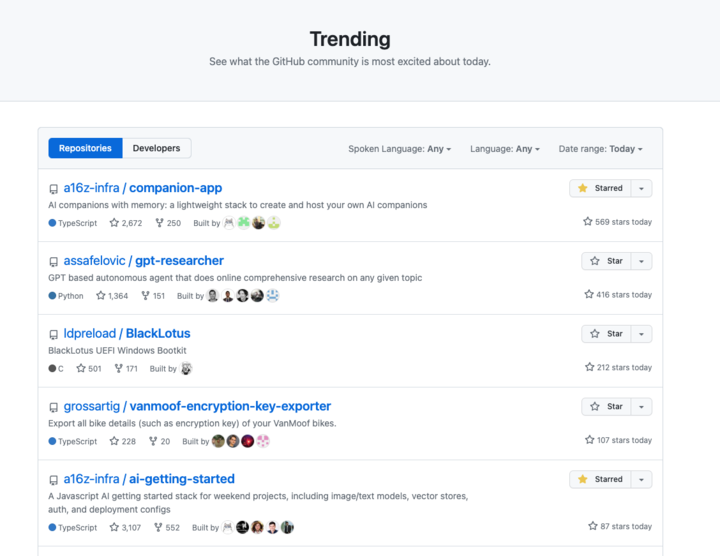
Task: Click the '416 stars today' text
Action: click(x=618, y=294)
